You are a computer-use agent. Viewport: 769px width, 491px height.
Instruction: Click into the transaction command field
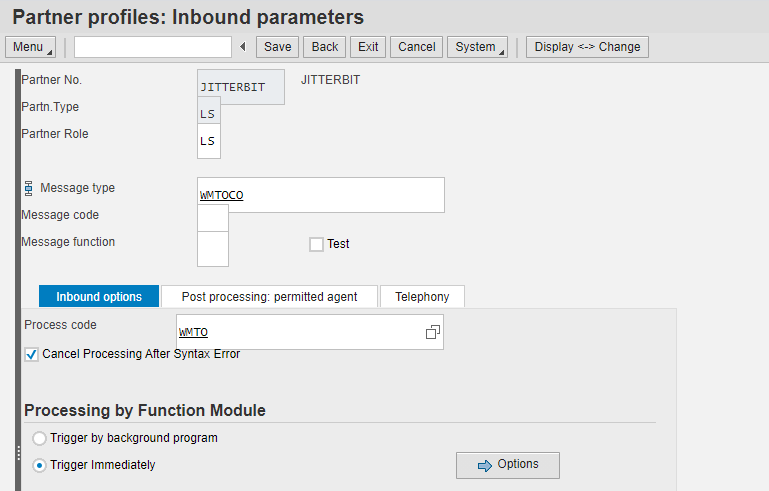click(x=152, y=47)
